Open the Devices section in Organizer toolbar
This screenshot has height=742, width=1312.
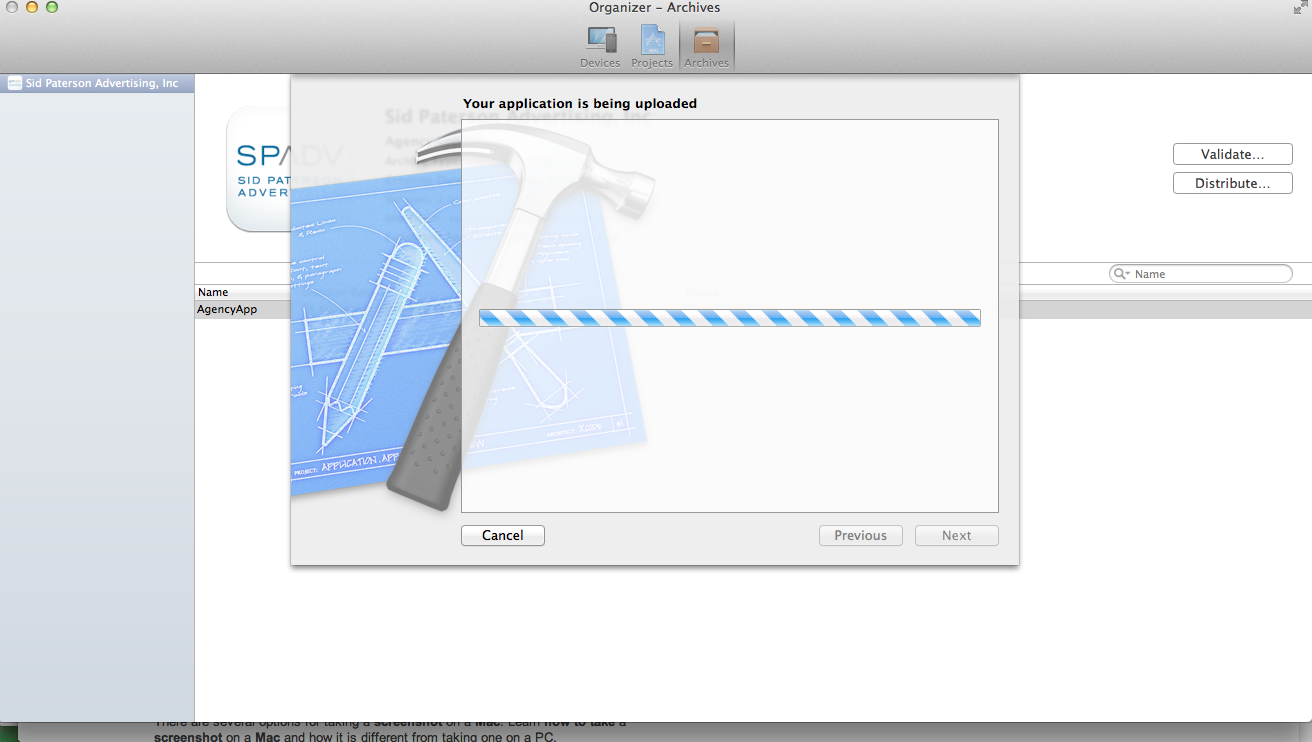click(600, 46)
